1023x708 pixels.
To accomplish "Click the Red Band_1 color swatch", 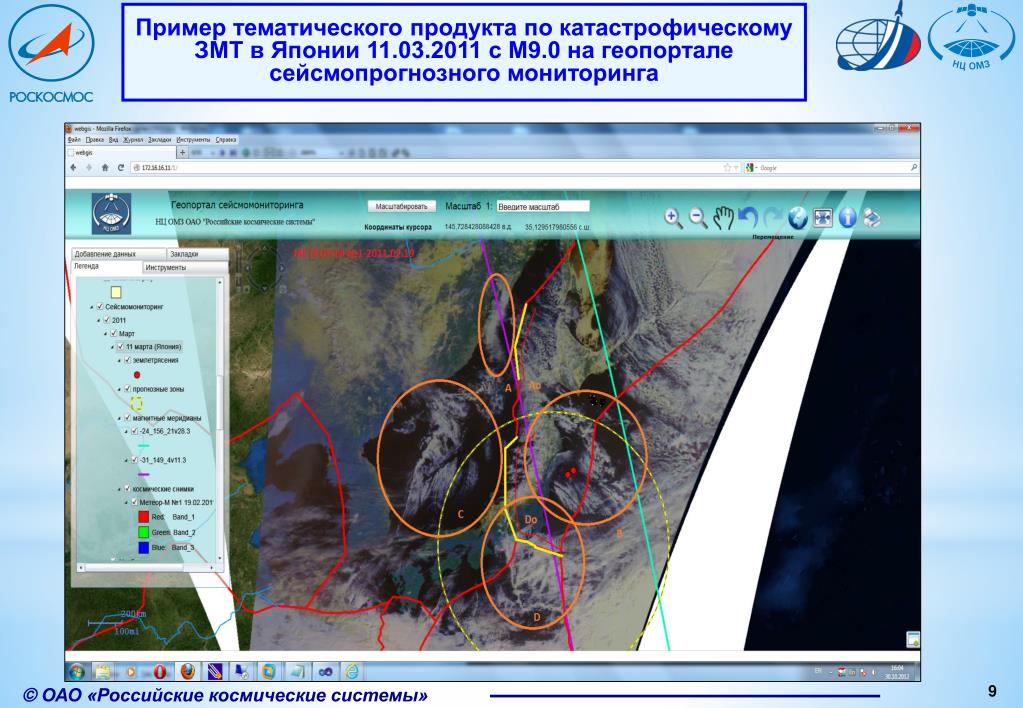I will (x=144, y=517).
